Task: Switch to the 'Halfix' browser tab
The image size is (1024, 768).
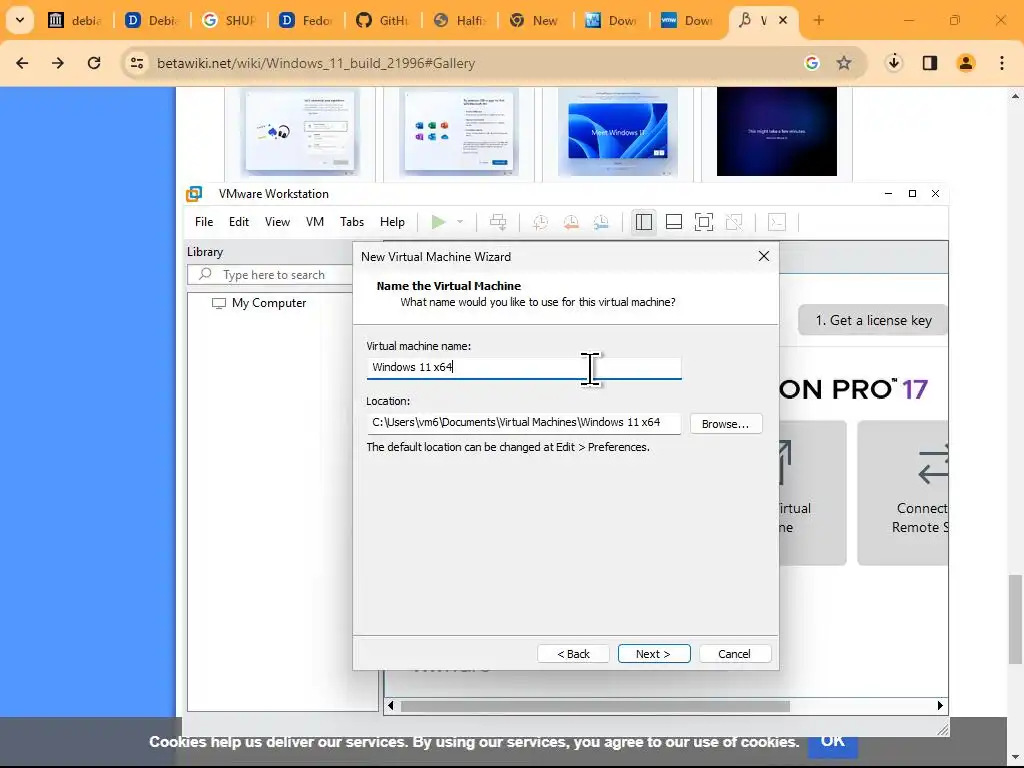Action: [x=460, y=20]
